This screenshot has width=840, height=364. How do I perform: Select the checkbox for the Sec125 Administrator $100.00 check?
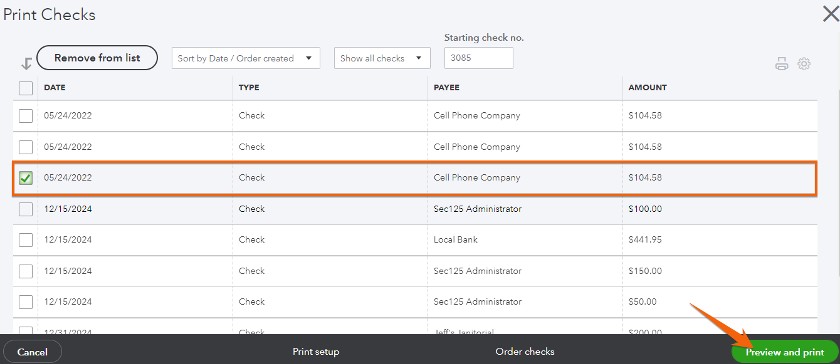click(26, 209)
